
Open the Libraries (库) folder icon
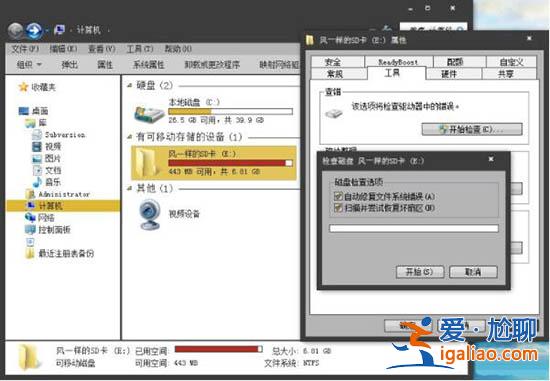pyautogui.click(x=31, y=123)
